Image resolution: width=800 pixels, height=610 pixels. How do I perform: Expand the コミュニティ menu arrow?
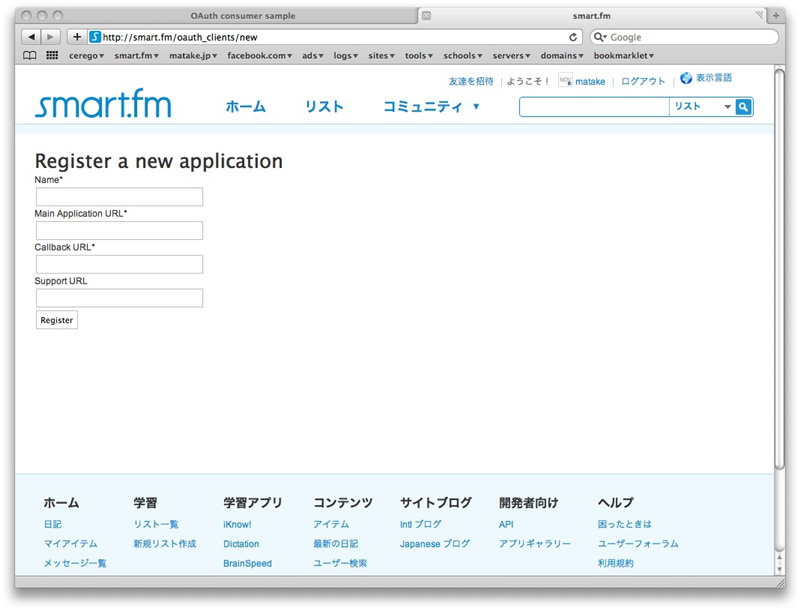(x=476, y=106)
